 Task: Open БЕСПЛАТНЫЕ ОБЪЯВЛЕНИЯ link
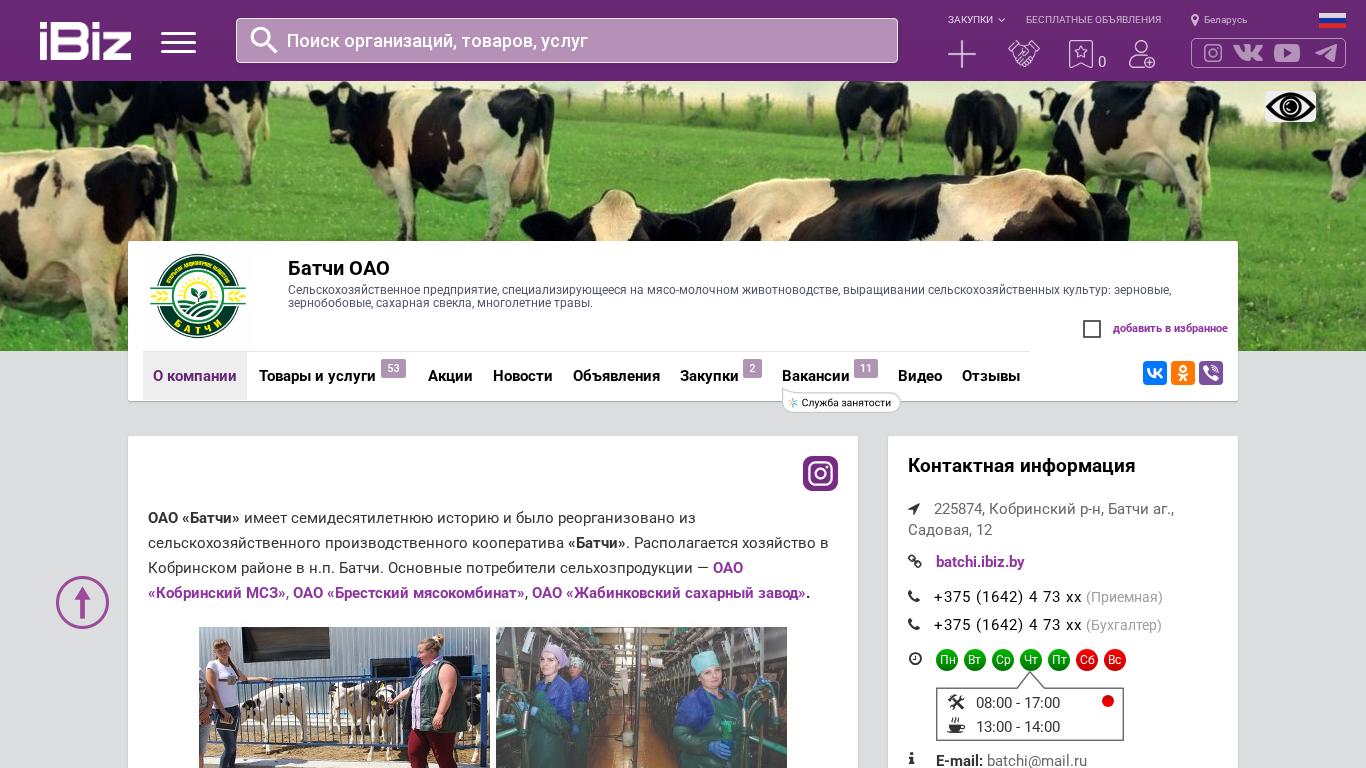[x=1093, y=20]
